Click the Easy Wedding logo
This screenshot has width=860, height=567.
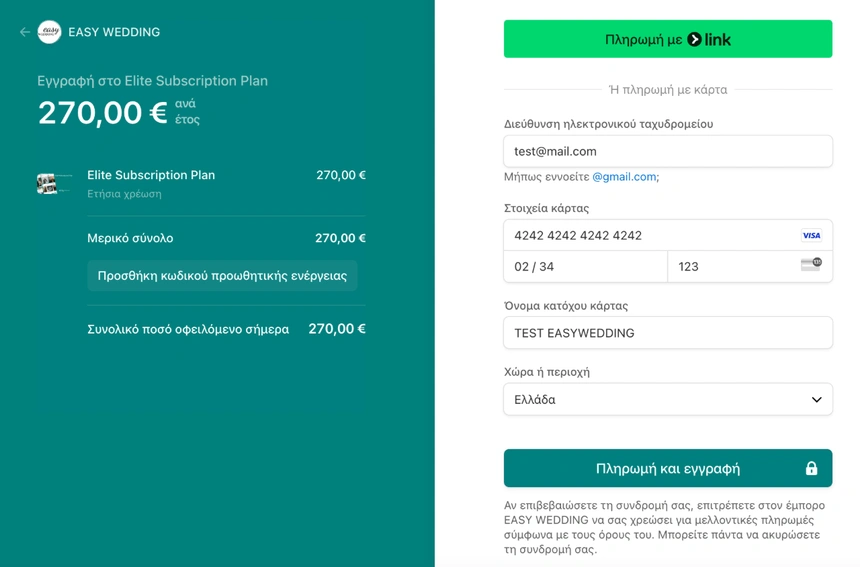click(x=49, y=32)
